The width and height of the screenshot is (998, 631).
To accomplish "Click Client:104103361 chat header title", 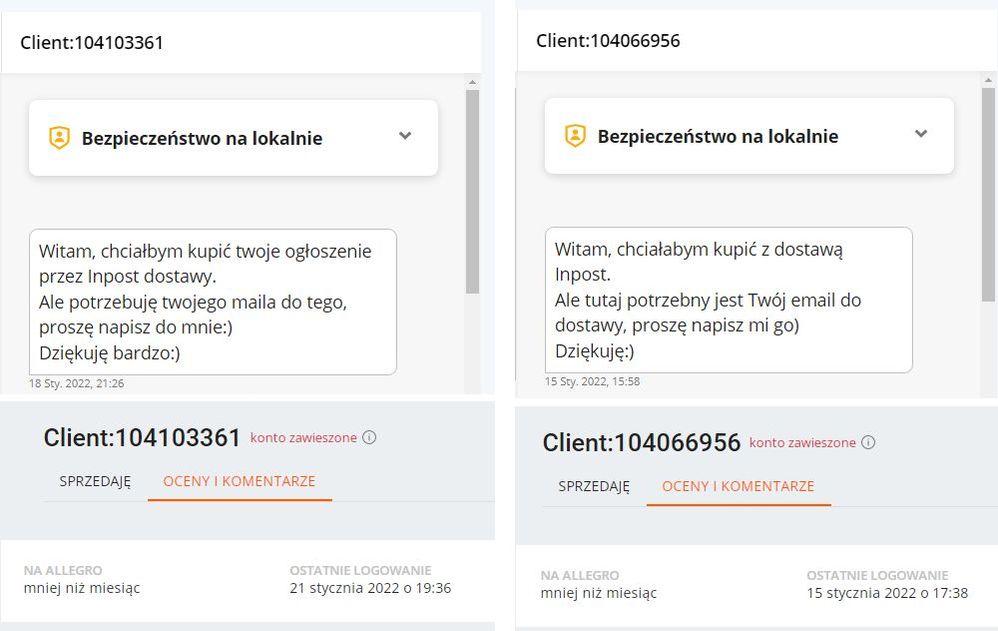I will pyautogui.click(x=92, y=43).
